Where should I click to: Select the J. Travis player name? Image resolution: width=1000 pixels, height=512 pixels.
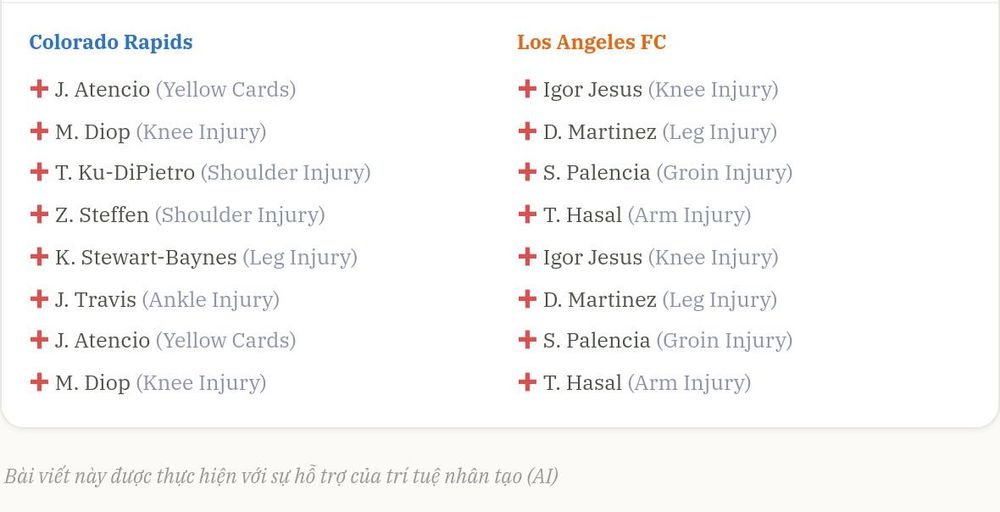coord(95,300)
